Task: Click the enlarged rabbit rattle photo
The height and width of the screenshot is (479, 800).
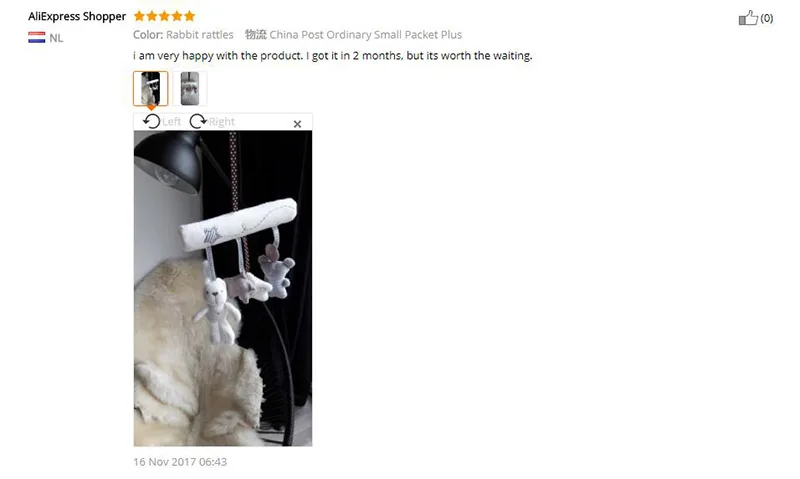Action: (x=223, y=288)
